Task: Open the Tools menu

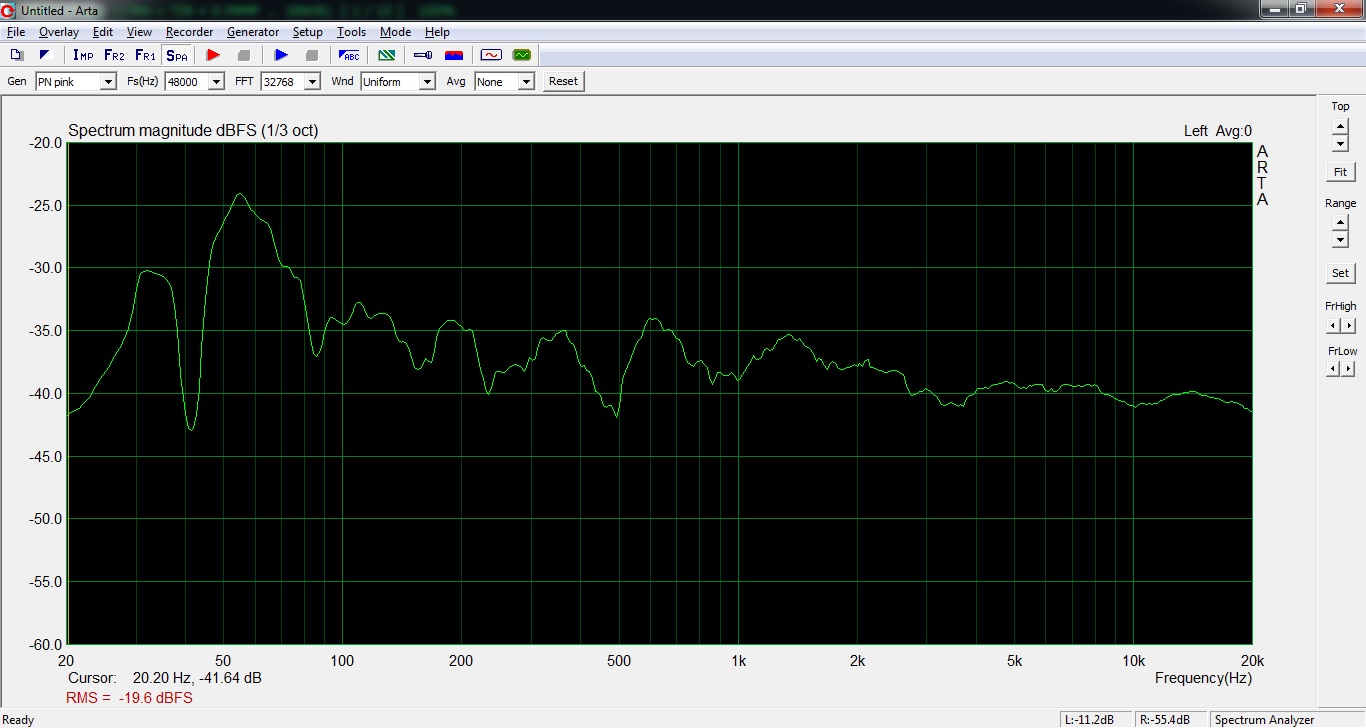Action: point(352,32)
